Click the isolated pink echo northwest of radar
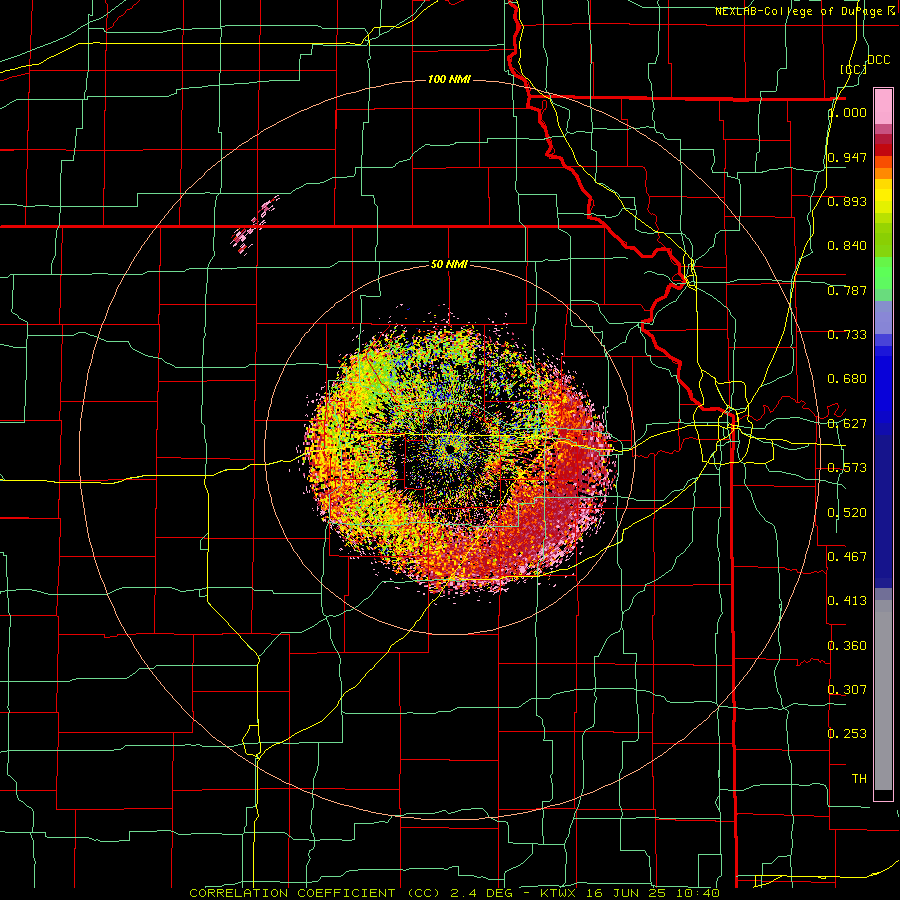Image resolution: width=900 pixels, height=900 pixels. click(x=255, y=225)
